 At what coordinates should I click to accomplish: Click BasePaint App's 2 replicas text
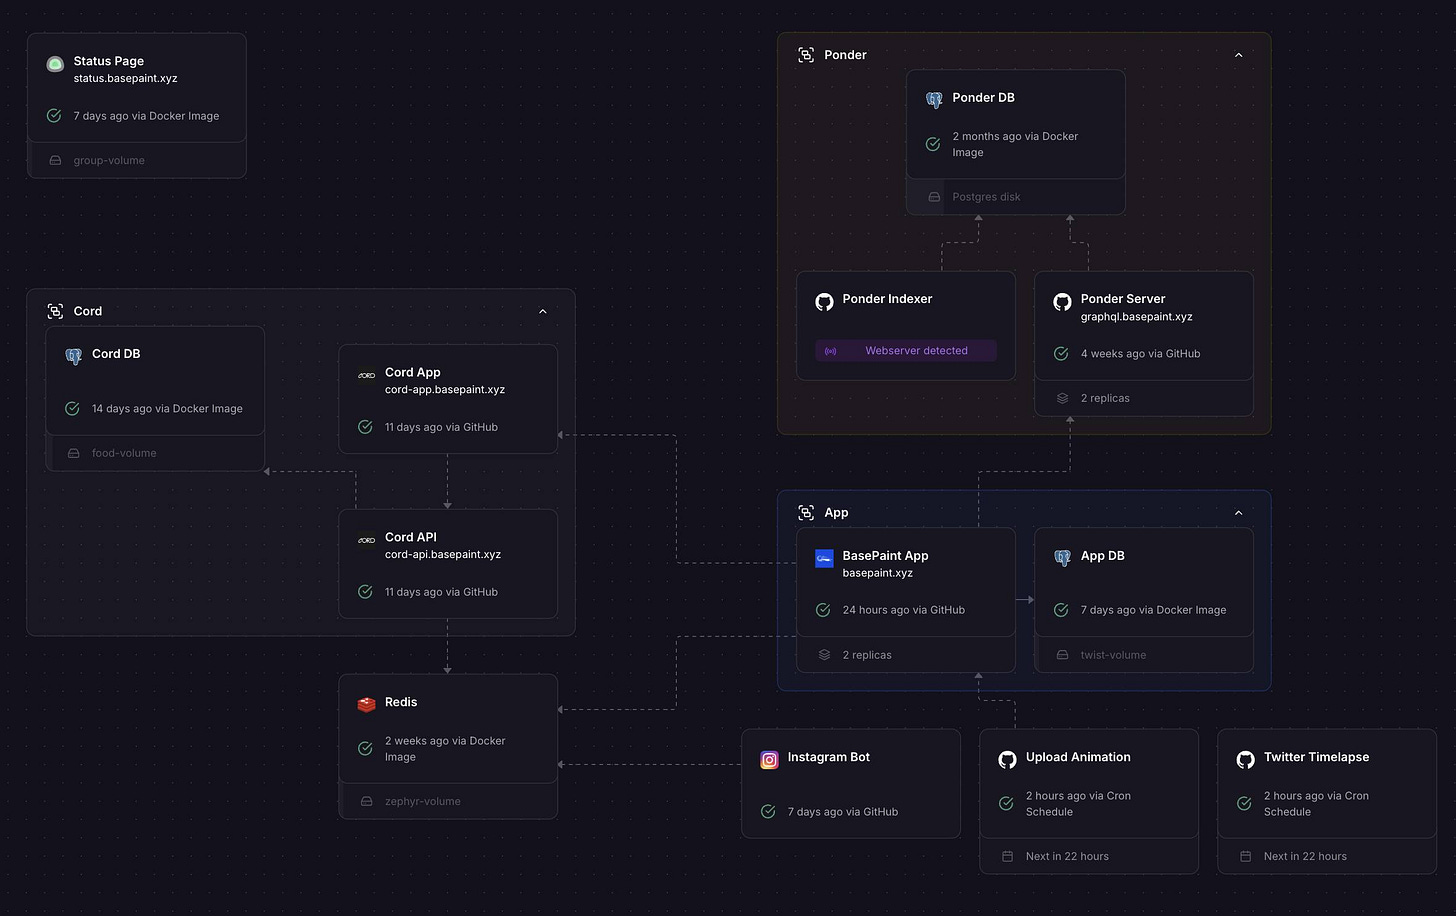867,655
